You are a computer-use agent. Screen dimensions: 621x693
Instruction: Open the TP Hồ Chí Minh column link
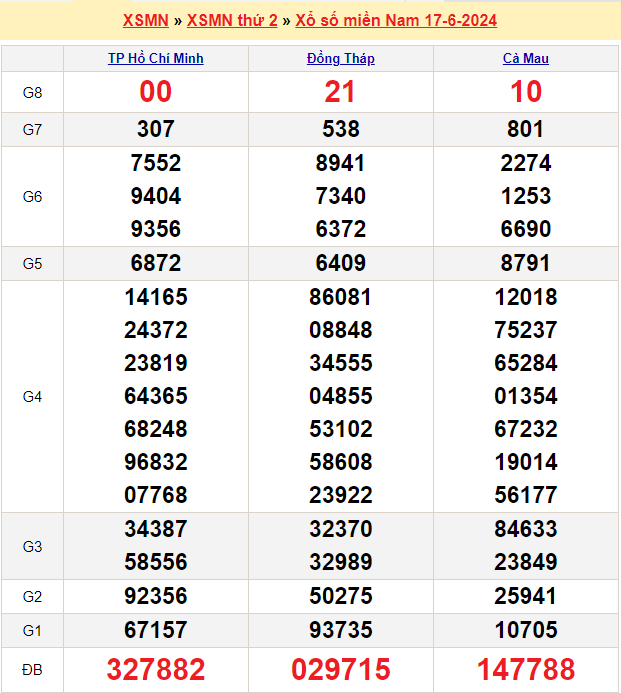click(x=156, y=59)
